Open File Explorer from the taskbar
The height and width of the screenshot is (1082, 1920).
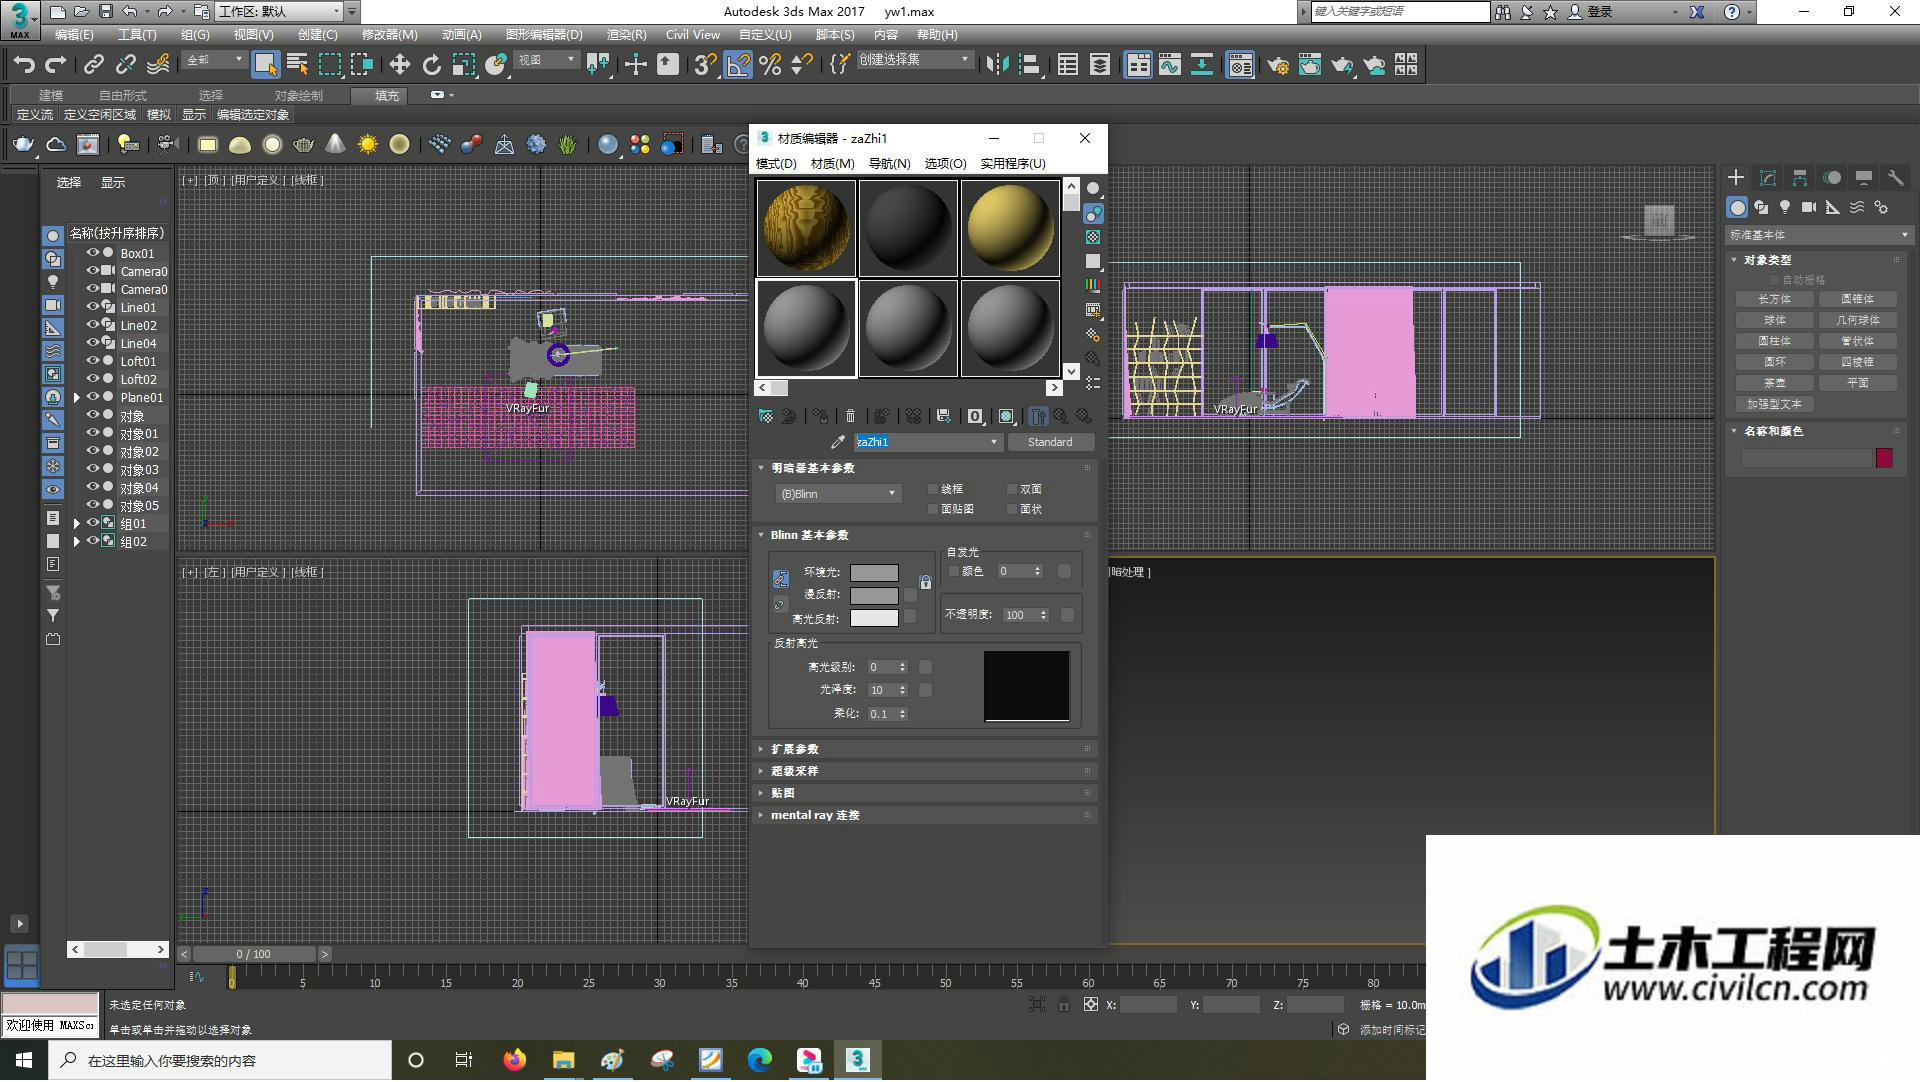(x=564, y=1060)
